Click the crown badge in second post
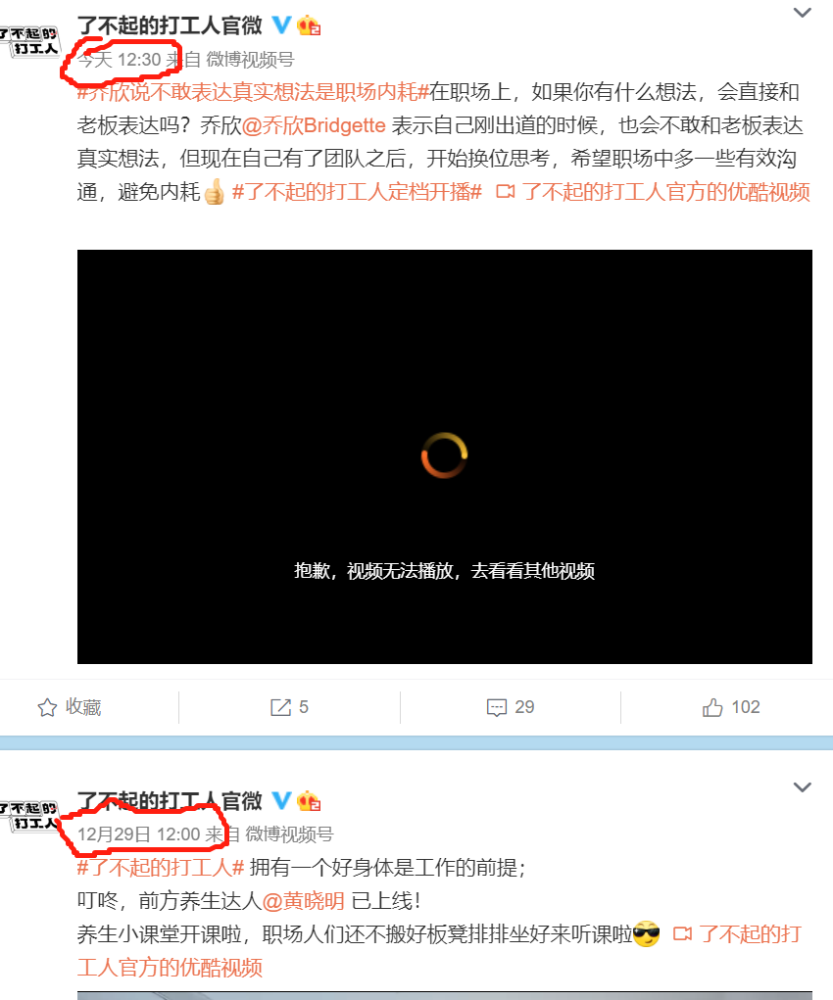 pos(309,800)
